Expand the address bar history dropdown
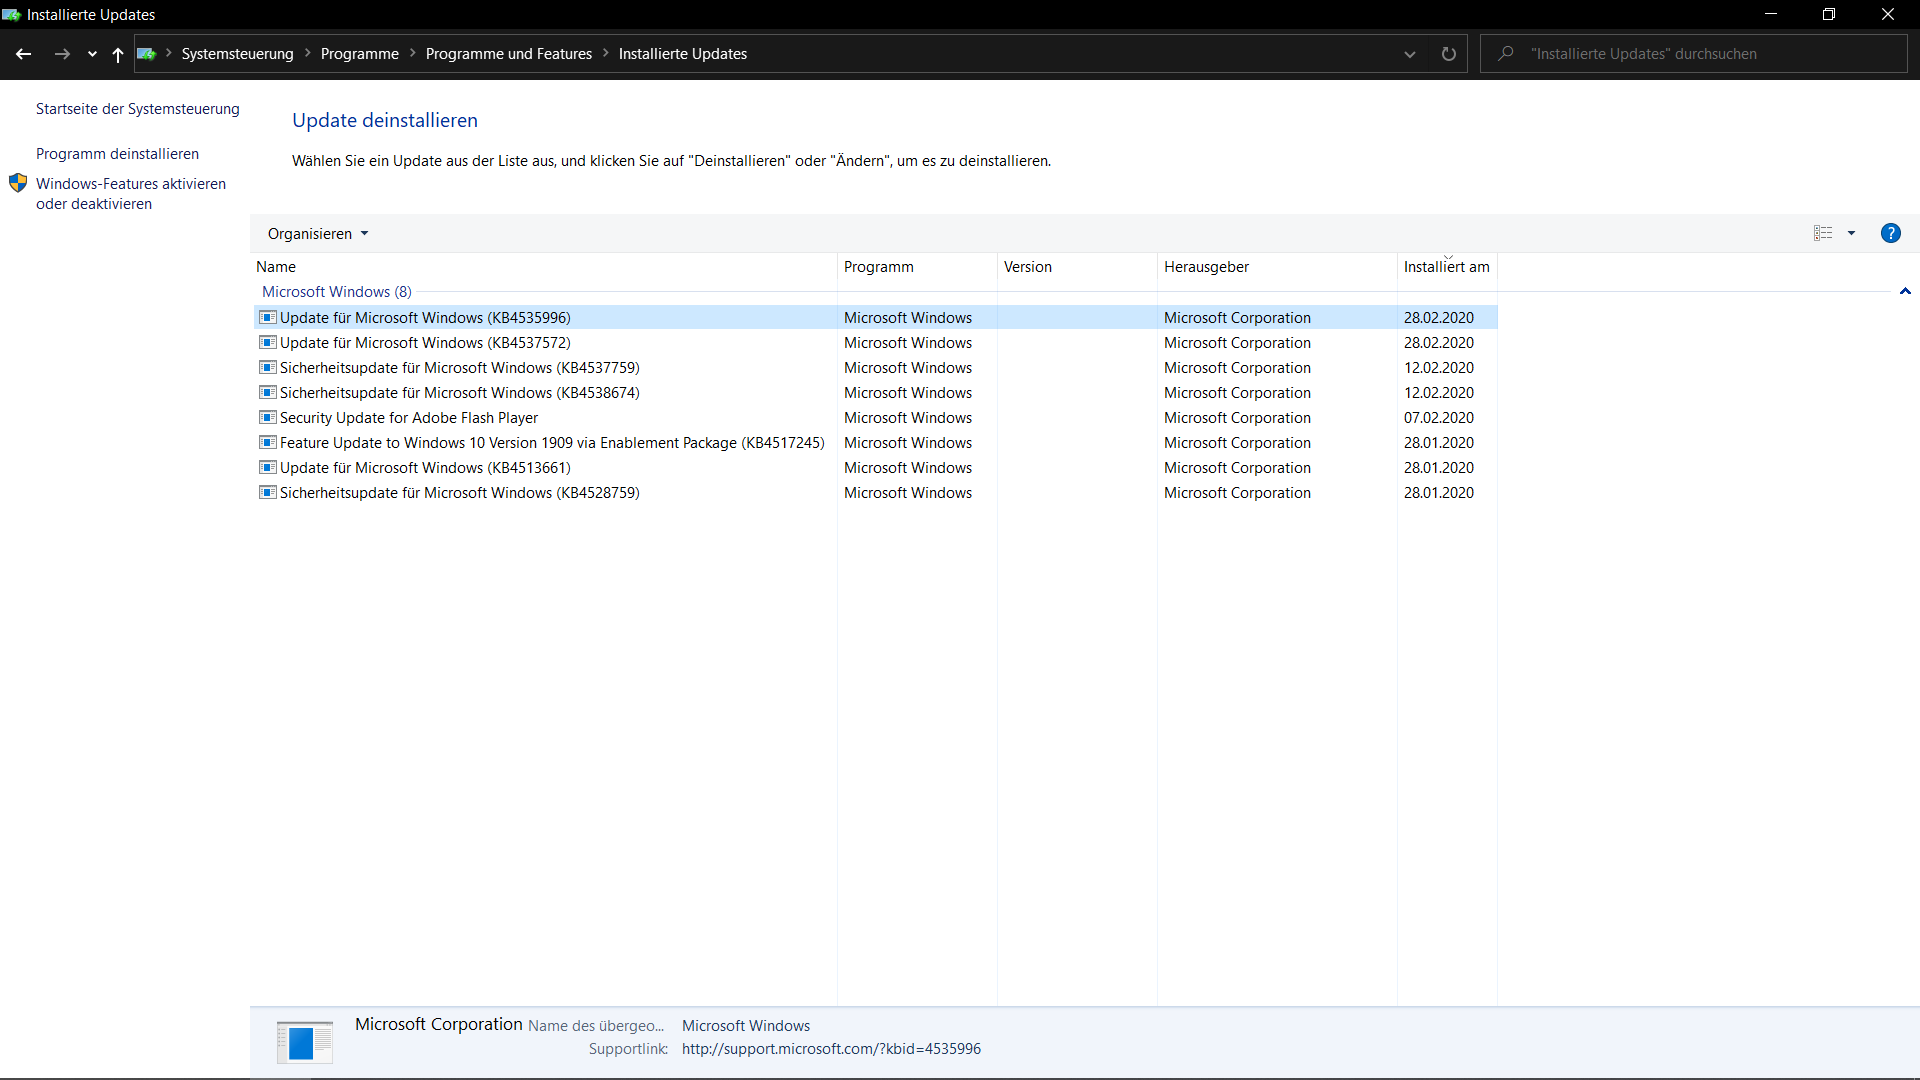 pos(1410,54)
